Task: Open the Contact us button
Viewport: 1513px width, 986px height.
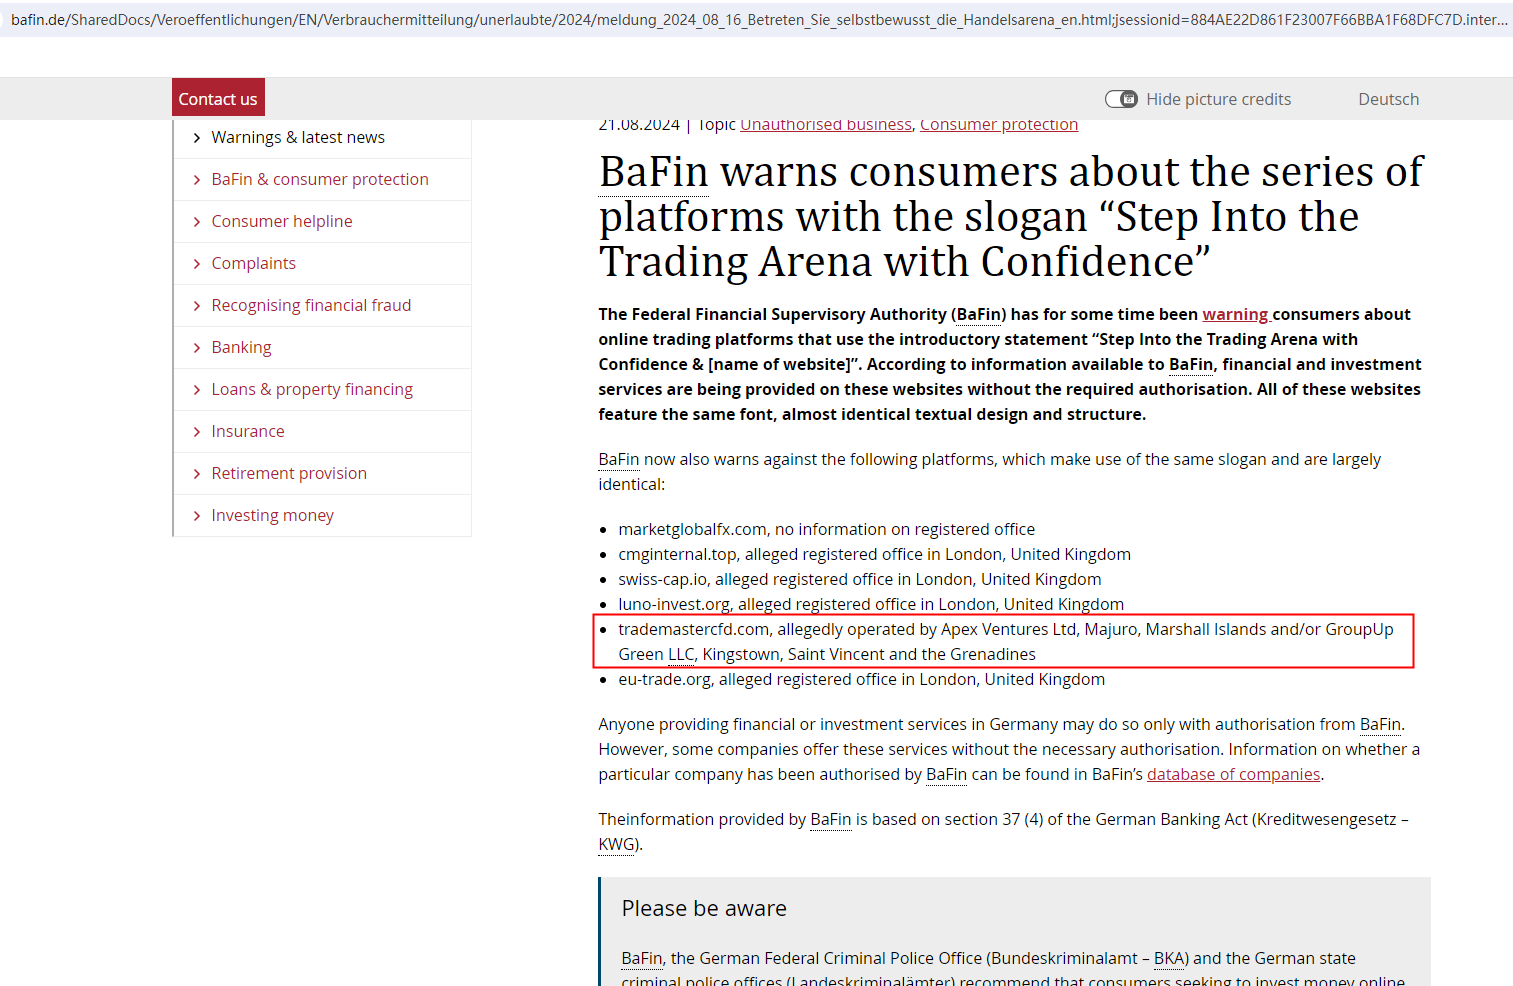Action: click(218, 98)
